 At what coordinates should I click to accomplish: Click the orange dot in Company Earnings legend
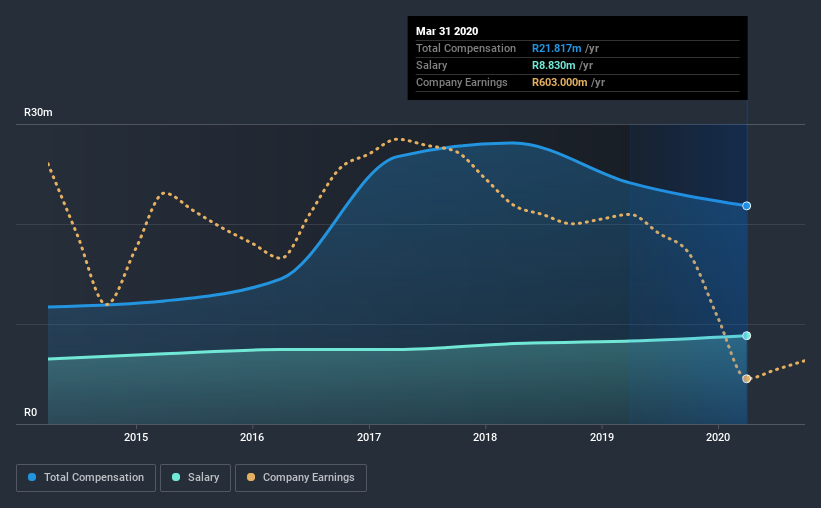(x=251, y=477)
